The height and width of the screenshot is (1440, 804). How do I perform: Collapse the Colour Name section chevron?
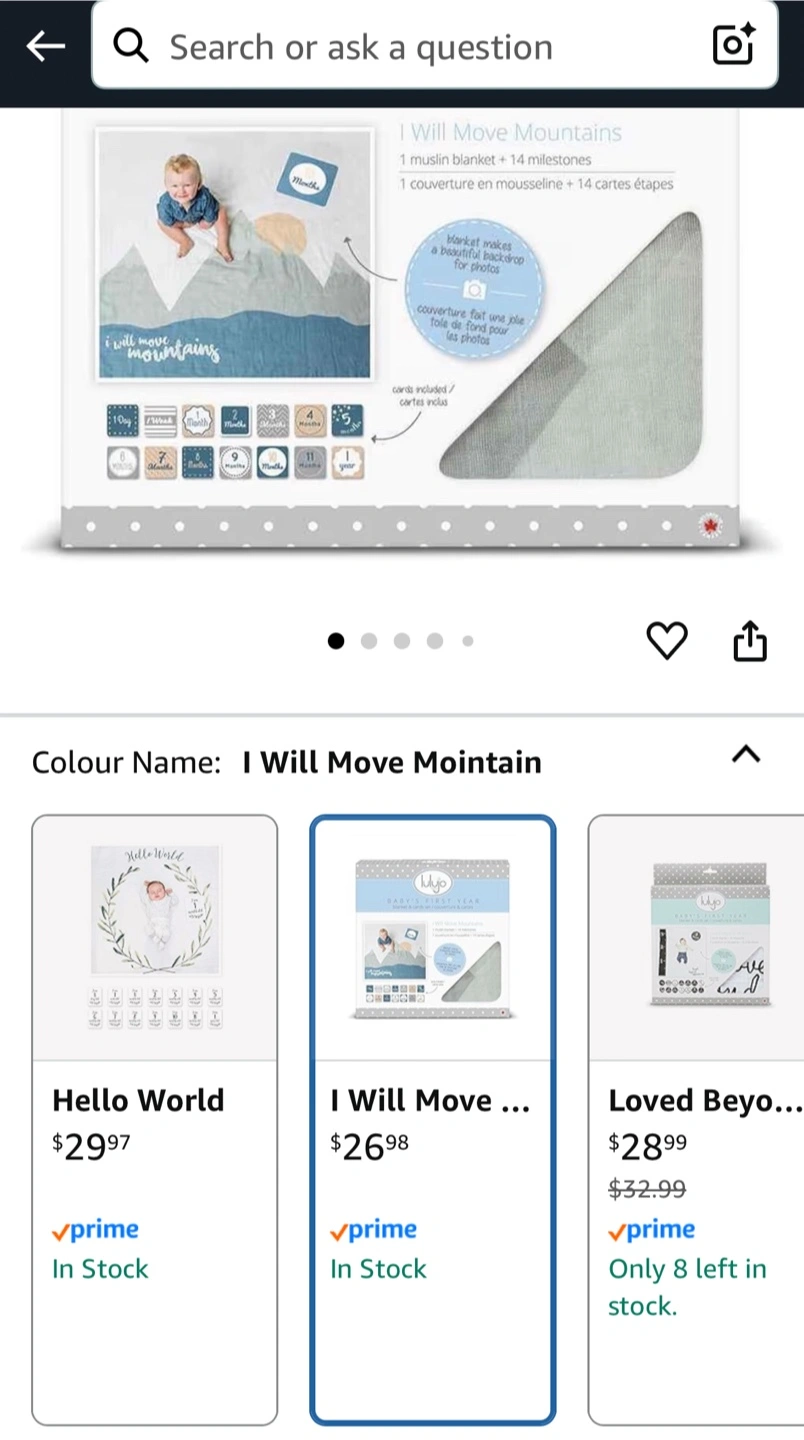(746, 755)
